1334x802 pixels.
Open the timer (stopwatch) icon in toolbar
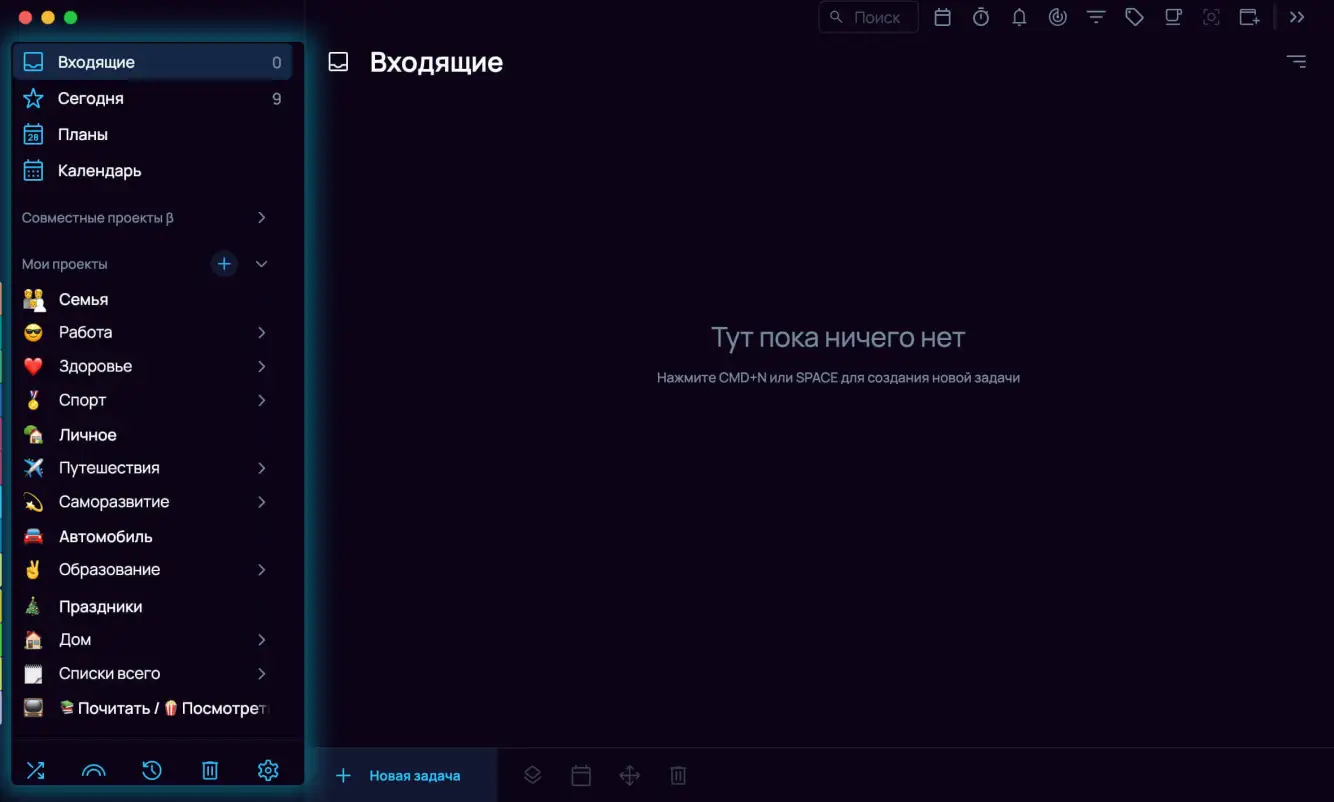(x=981, y=17)
